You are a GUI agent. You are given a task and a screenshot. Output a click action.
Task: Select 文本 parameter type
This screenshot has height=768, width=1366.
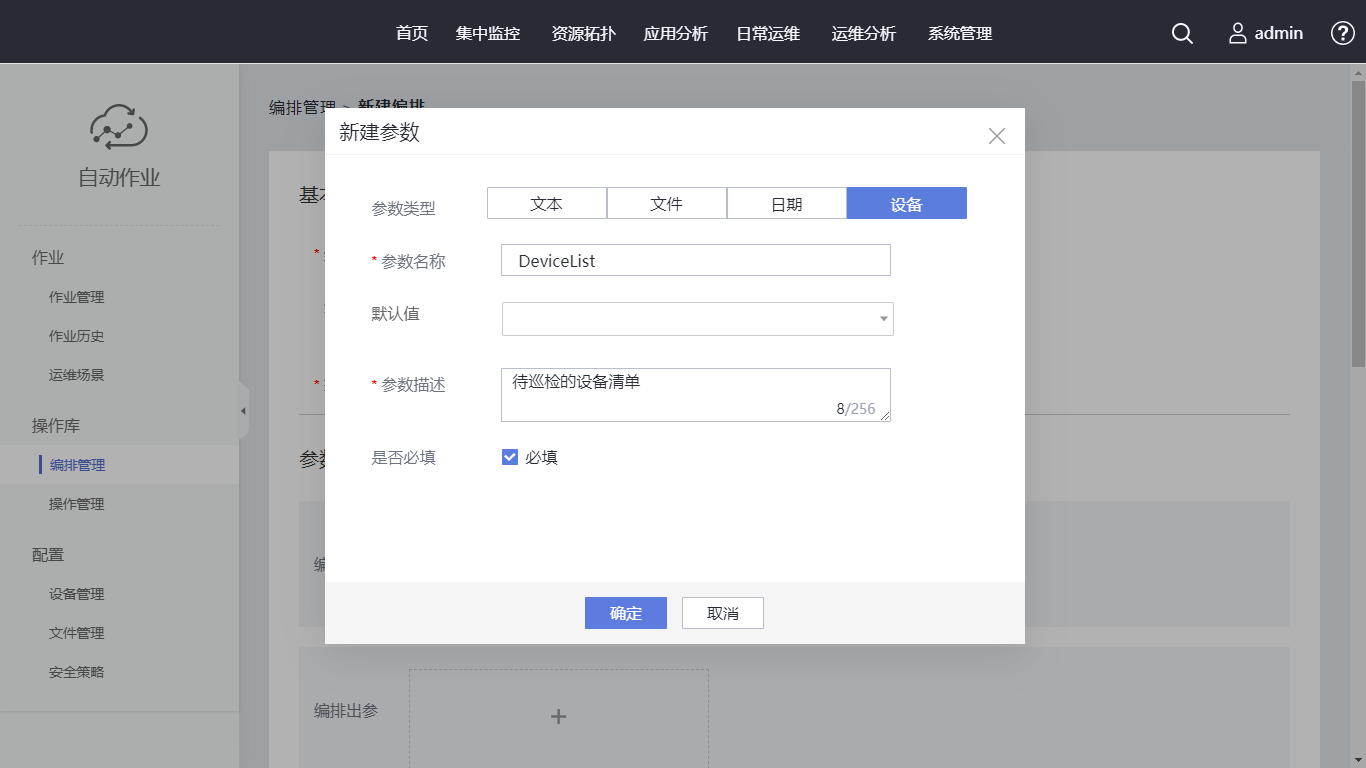(546, 203)
